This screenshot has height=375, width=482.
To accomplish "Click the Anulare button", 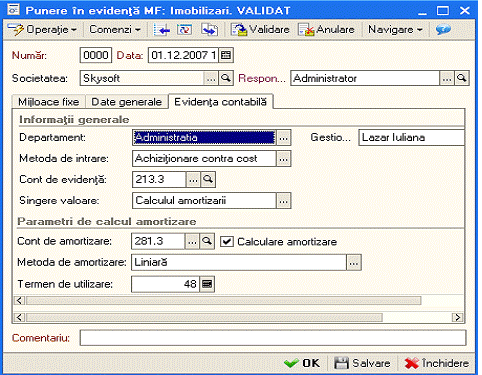I will 326,30.
